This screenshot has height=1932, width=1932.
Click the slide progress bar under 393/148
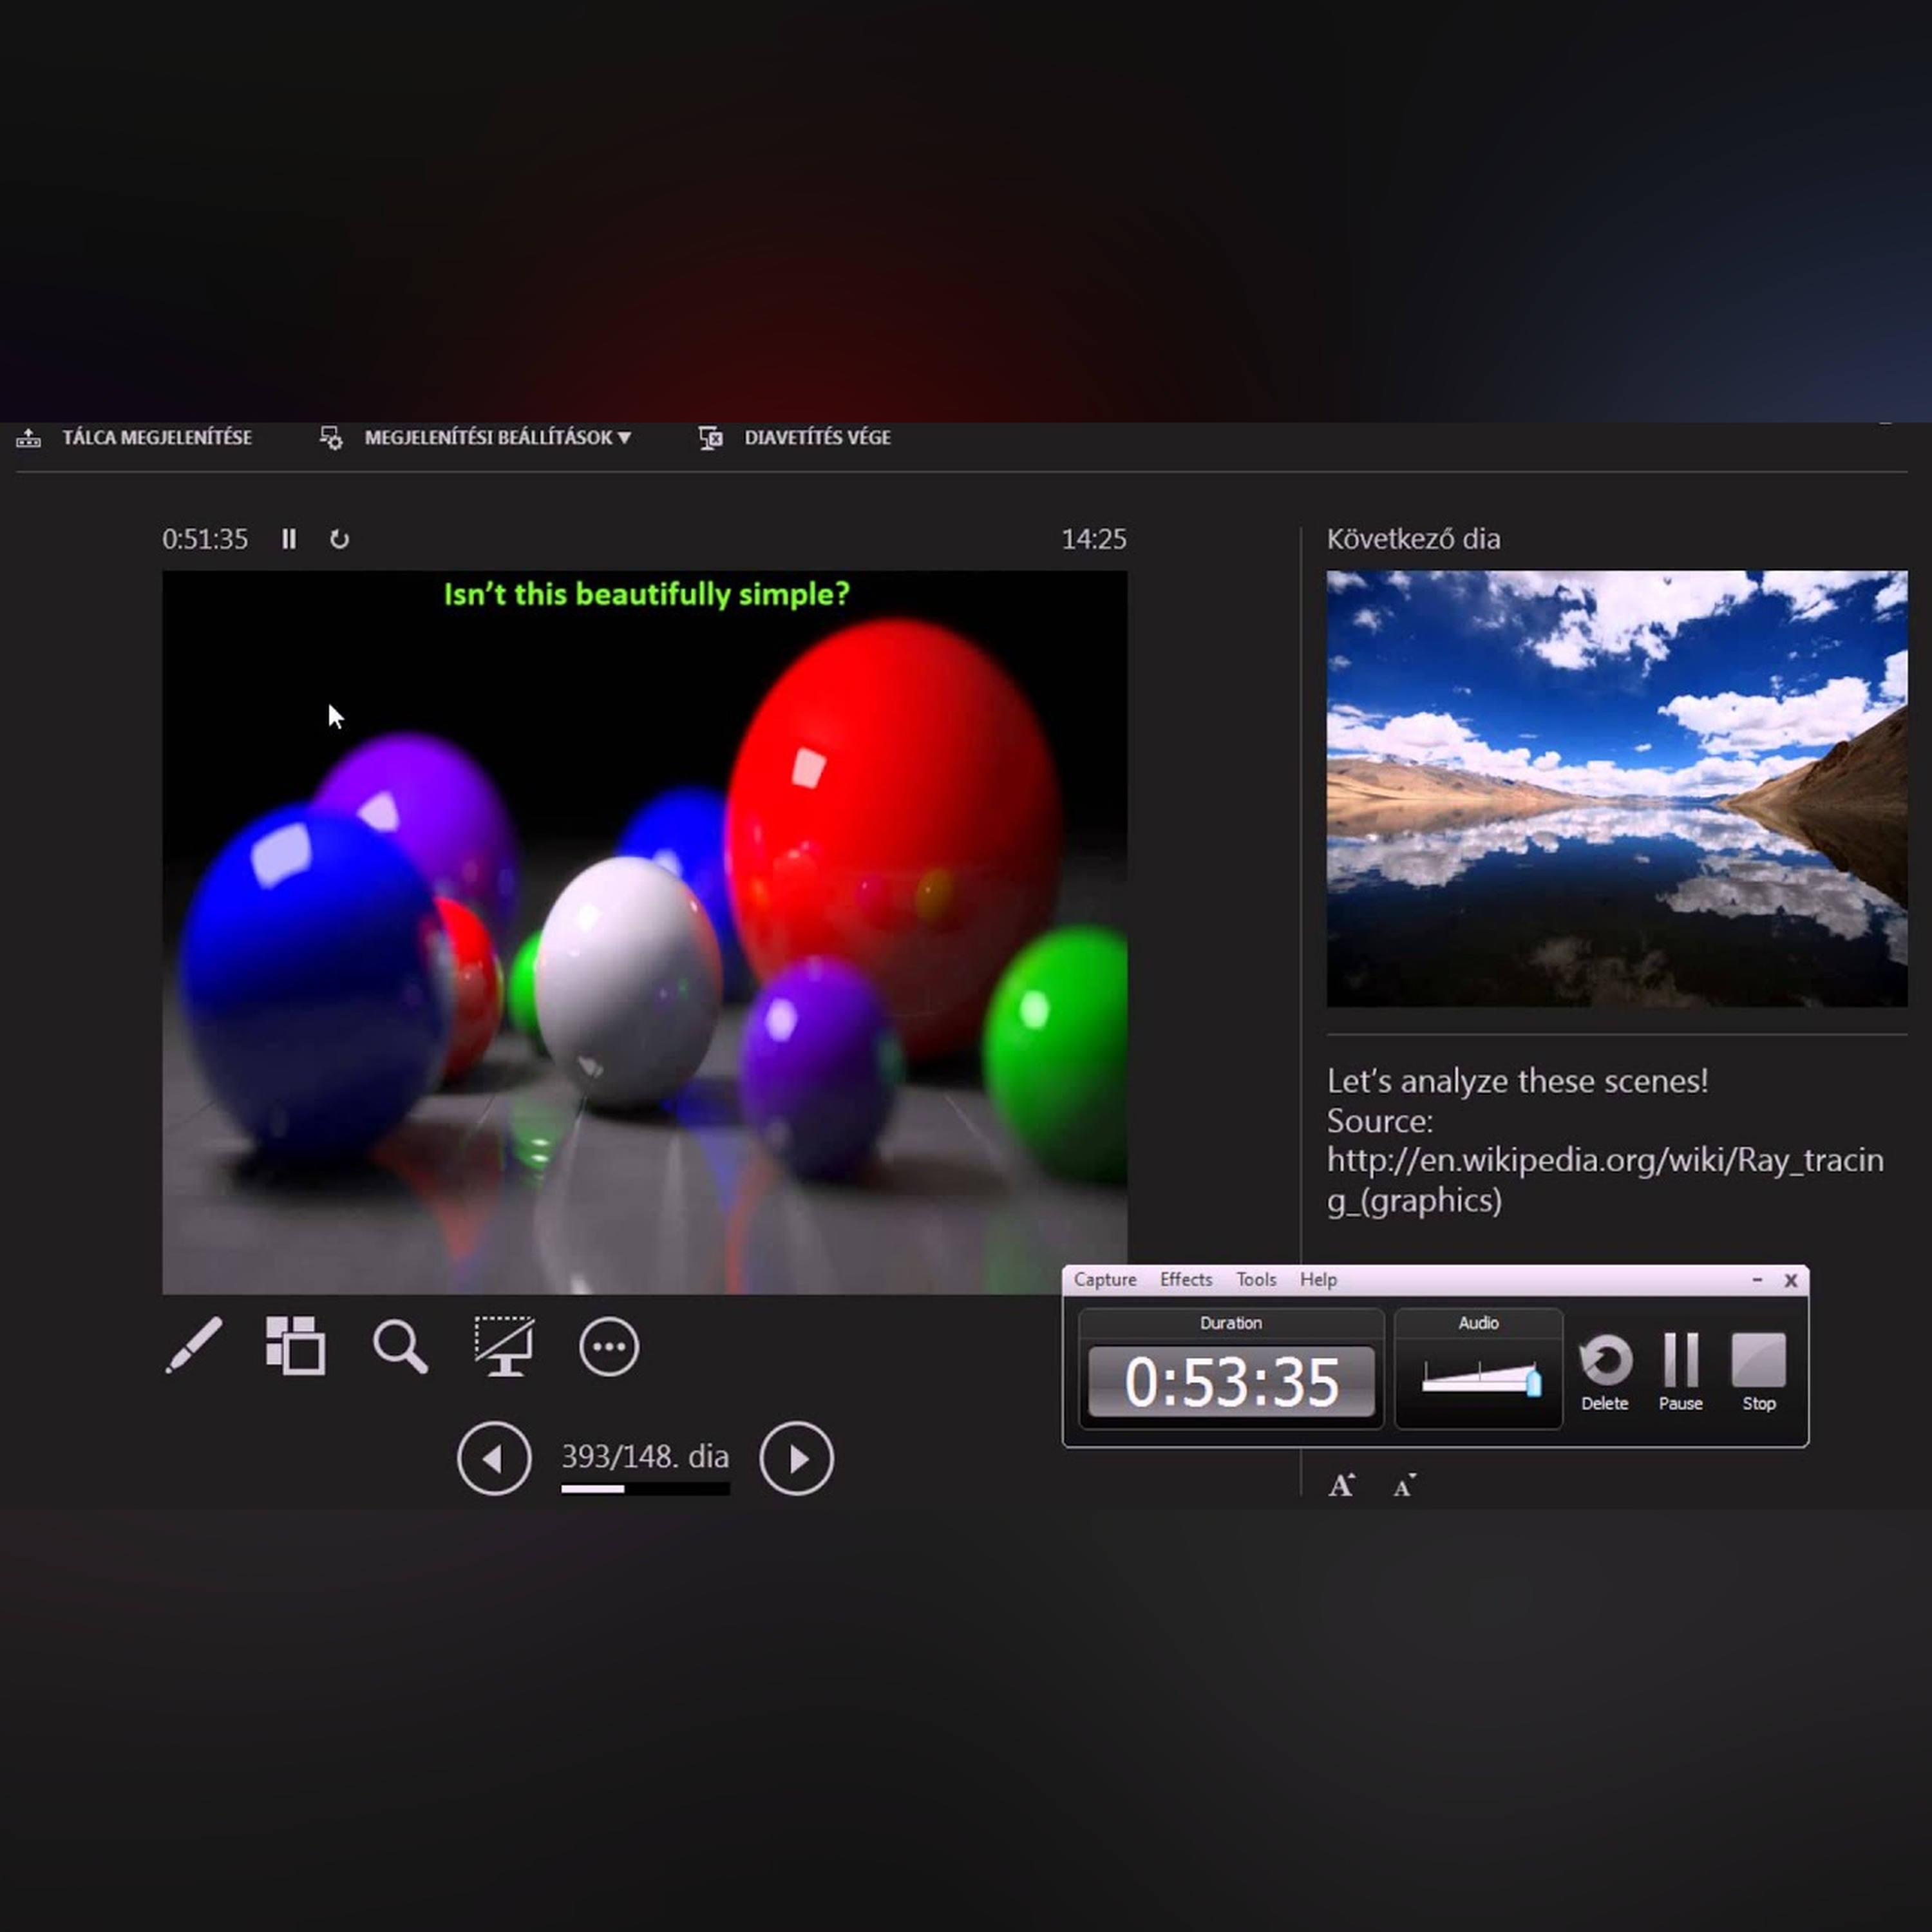click(x=645, y=1489)
